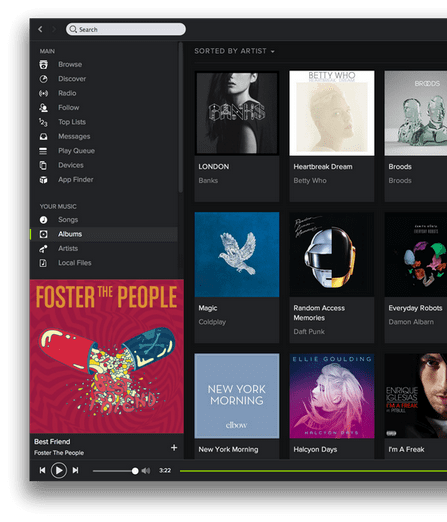
Task: Click the Daft Punk artist link
Action: [x=309, y=332]
